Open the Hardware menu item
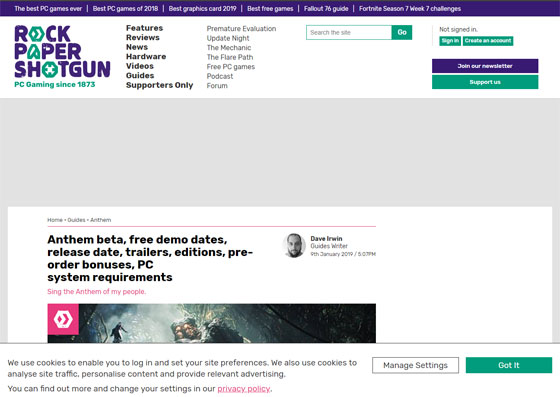 [146, 56]
